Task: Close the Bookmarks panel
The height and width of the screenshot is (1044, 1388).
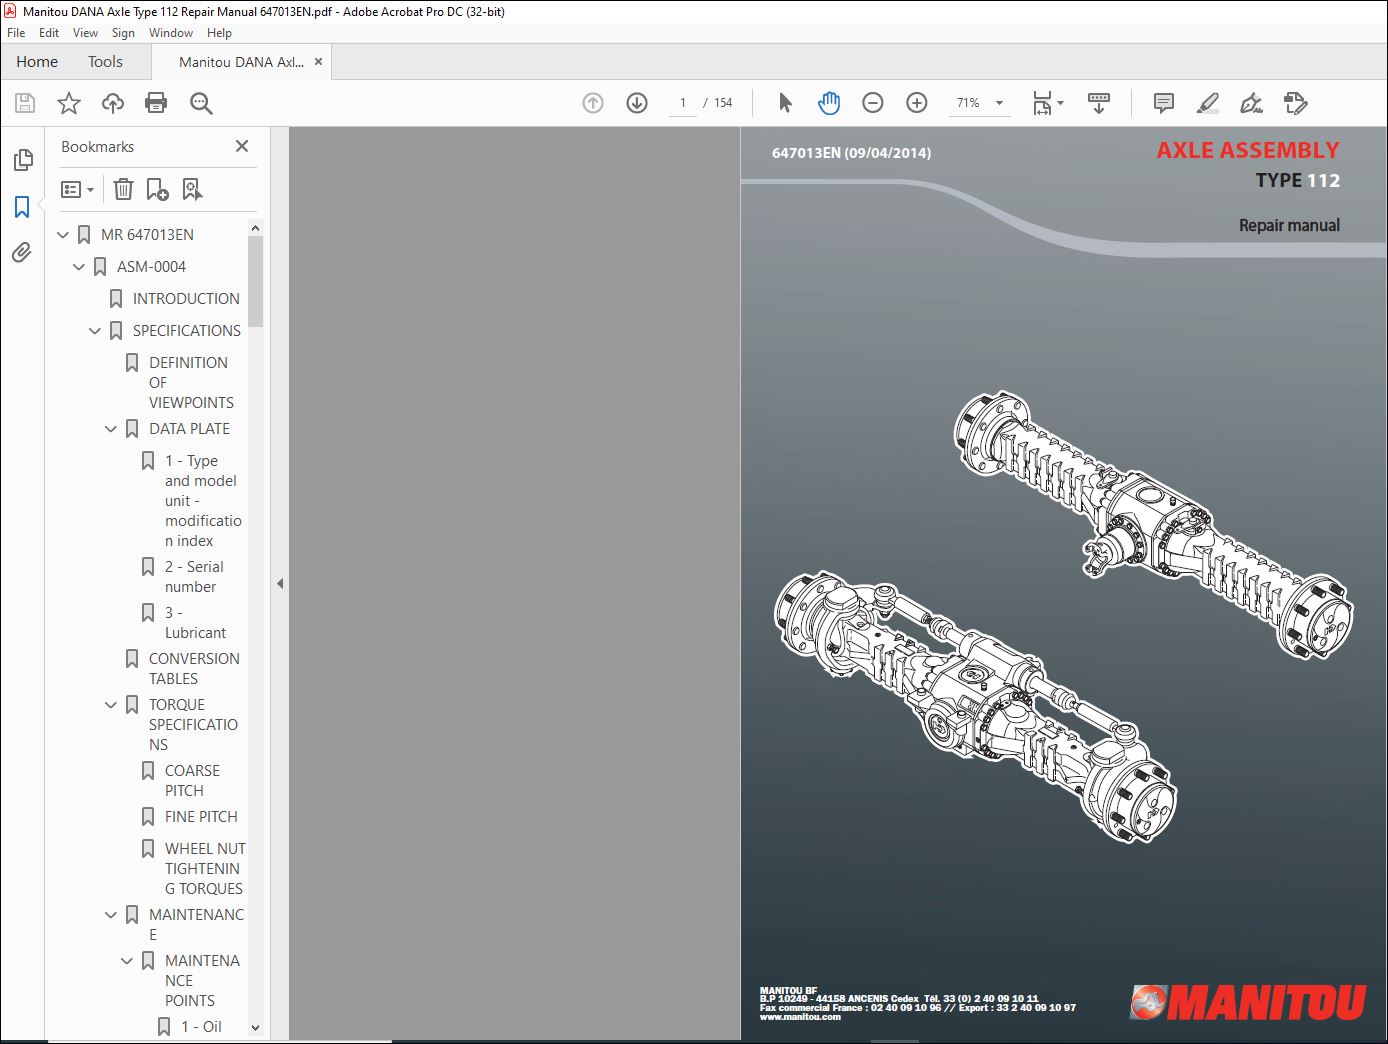Action: point(242,146)
